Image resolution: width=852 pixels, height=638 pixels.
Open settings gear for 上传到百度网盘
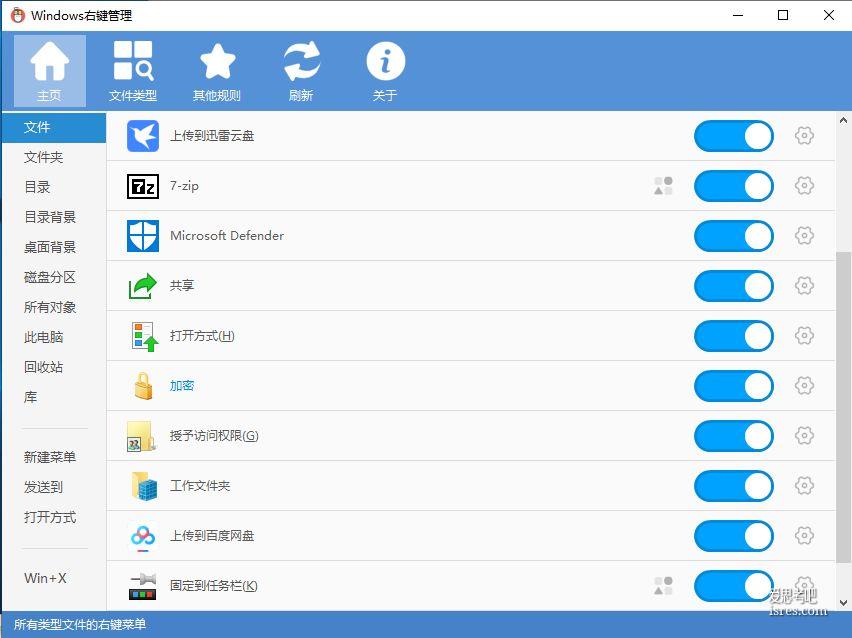point(804,535)
